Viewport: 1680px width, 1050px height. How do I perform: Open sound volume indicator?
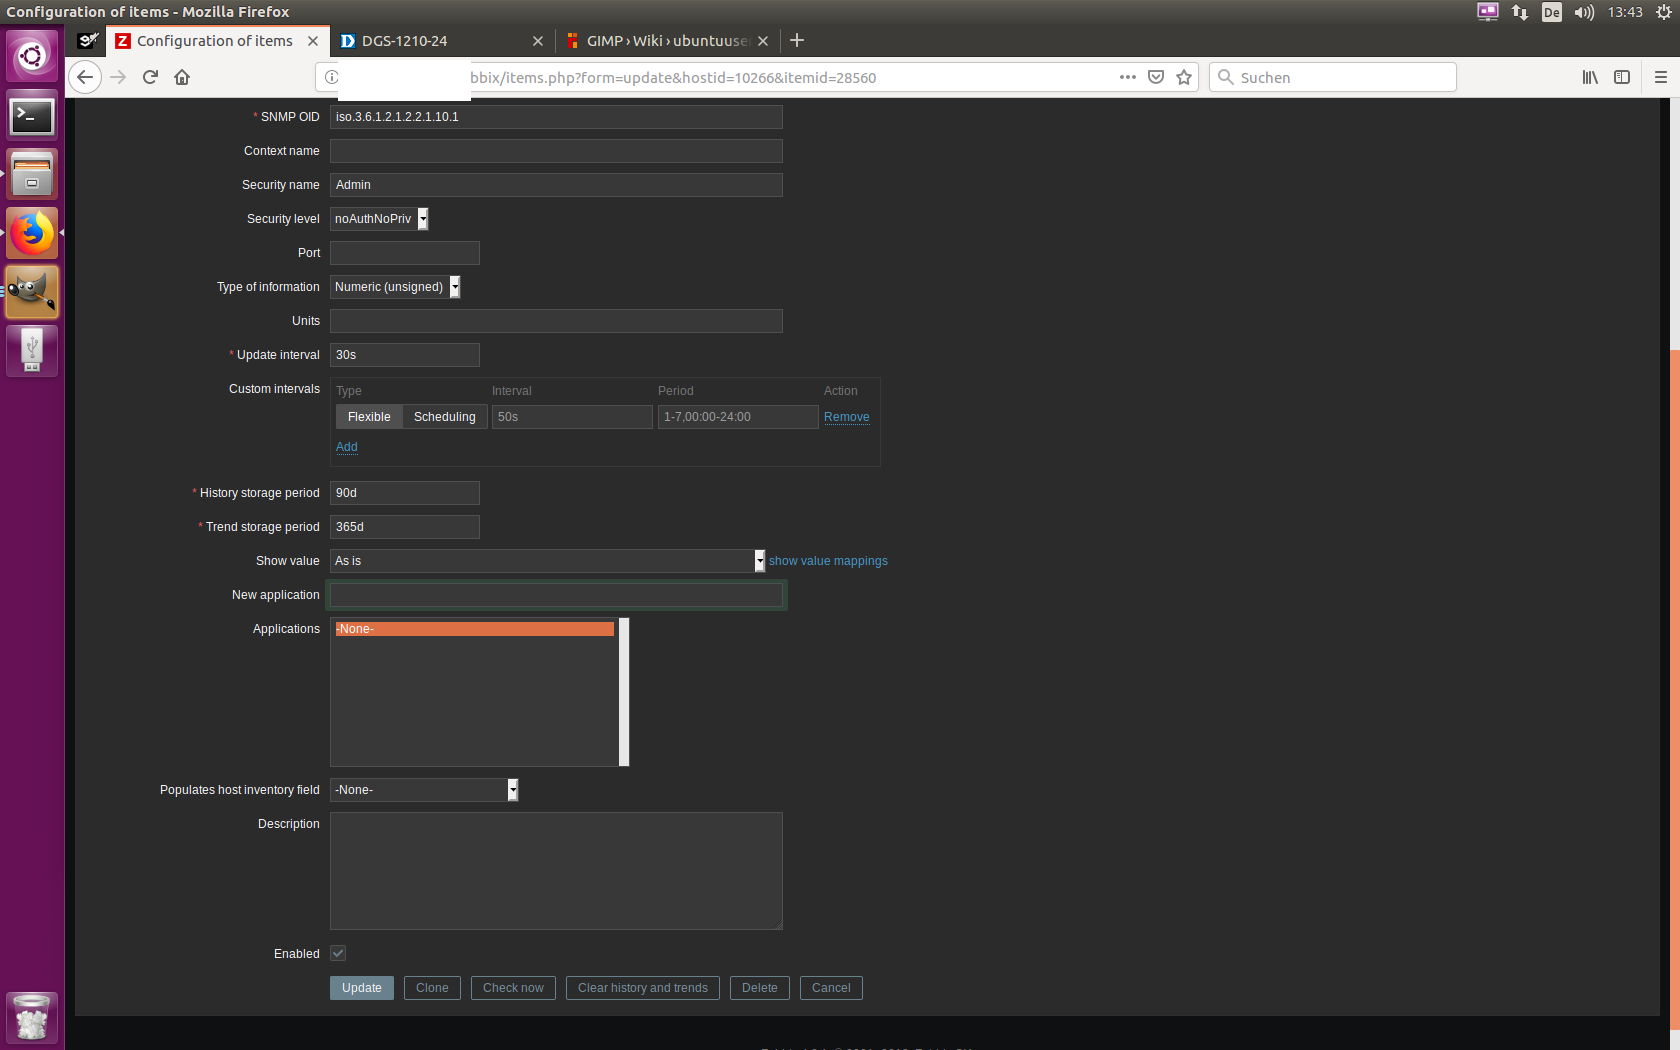[1584, 12]
